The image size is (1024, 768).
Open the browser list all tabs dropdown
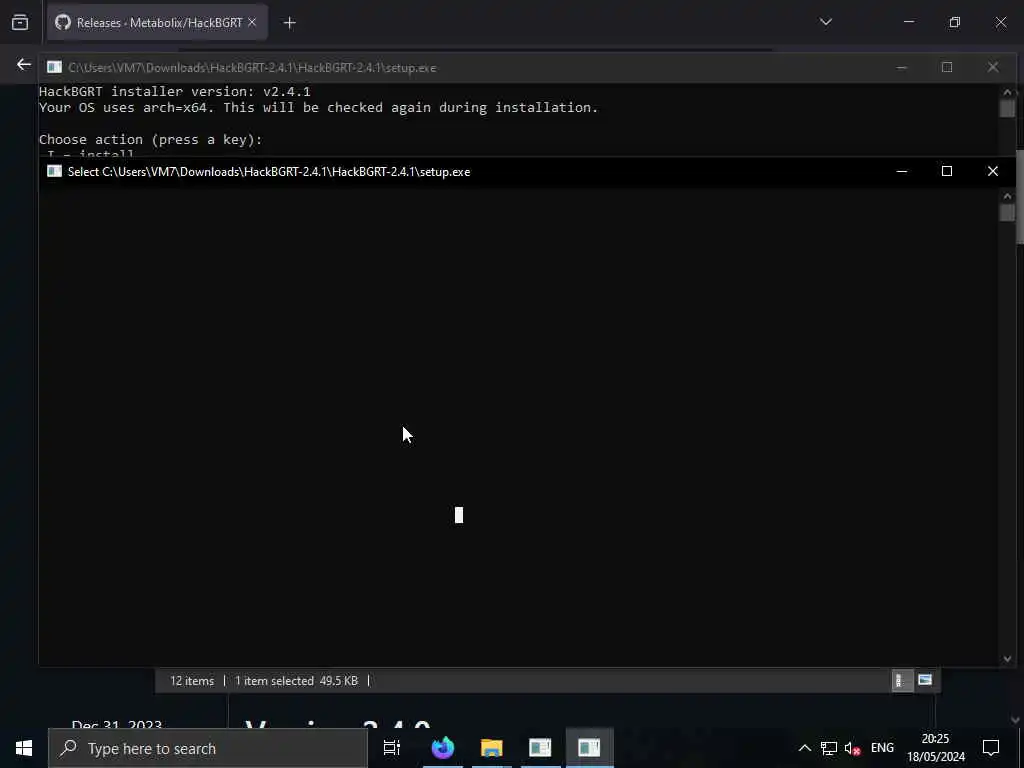[x=826, y=22]
